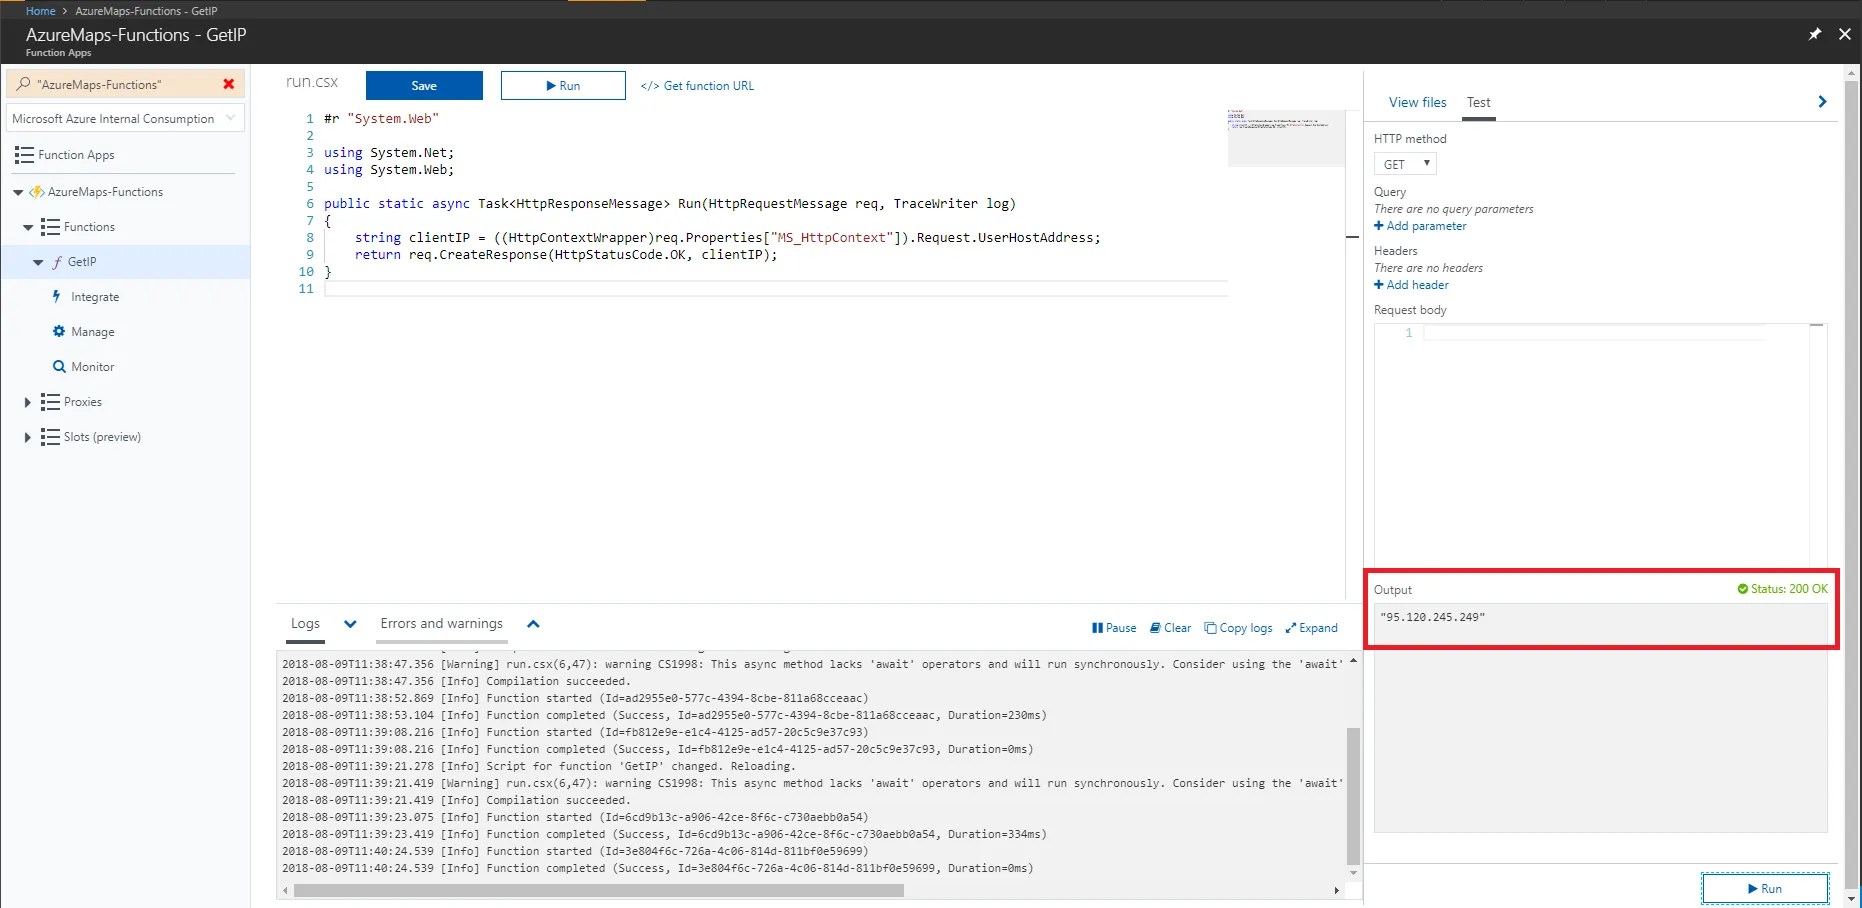Add a query parameter
The height and width of the screenshot is (908, 1862).
pos(1420,226)
